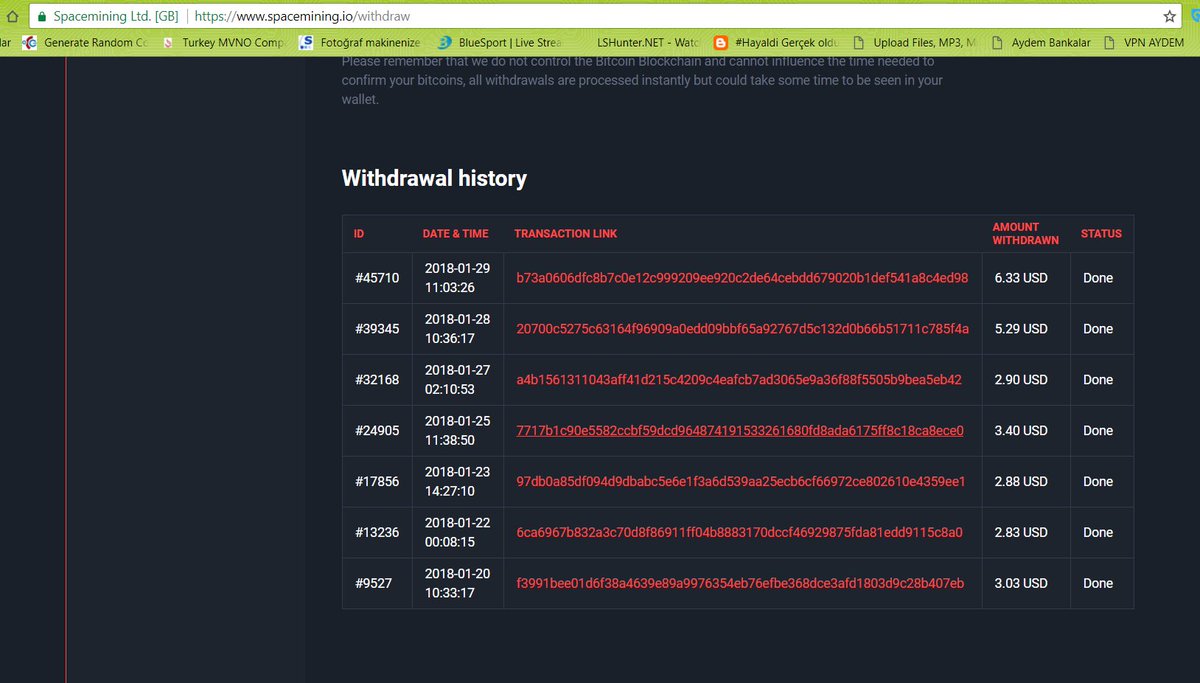Click the spacemining.io URL in the address bar
Screen dimensions: 1200x683
[302, 17]
